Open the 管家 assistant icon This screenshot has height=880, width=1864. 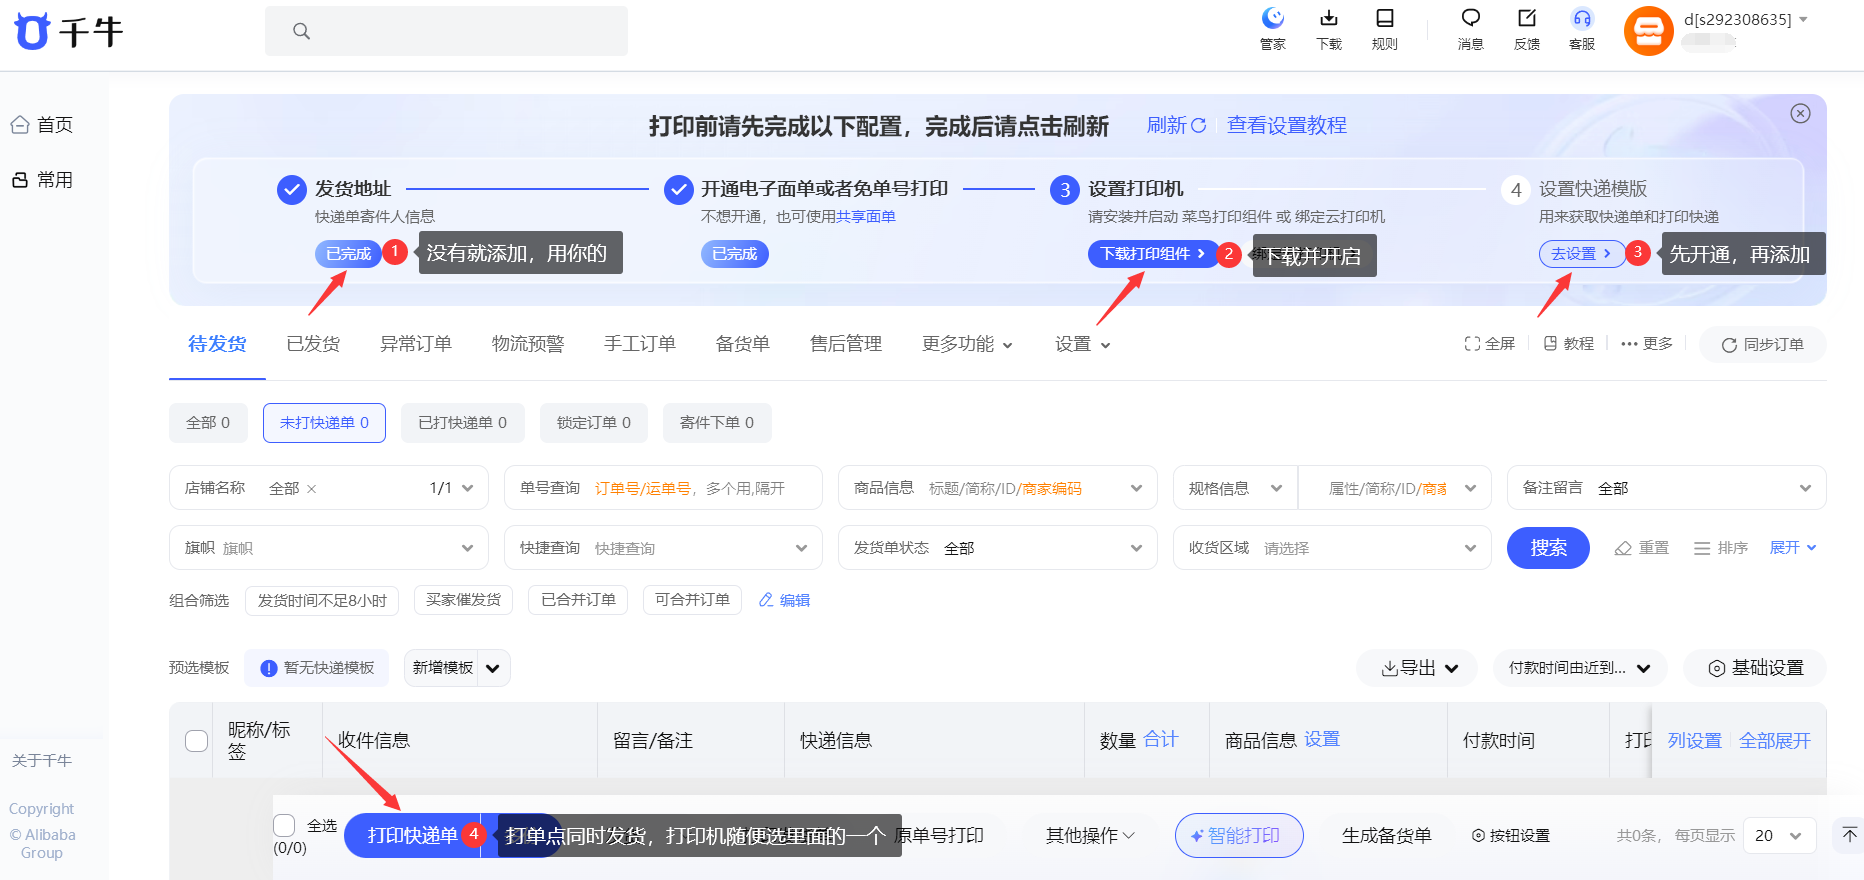pos(1272,19)
